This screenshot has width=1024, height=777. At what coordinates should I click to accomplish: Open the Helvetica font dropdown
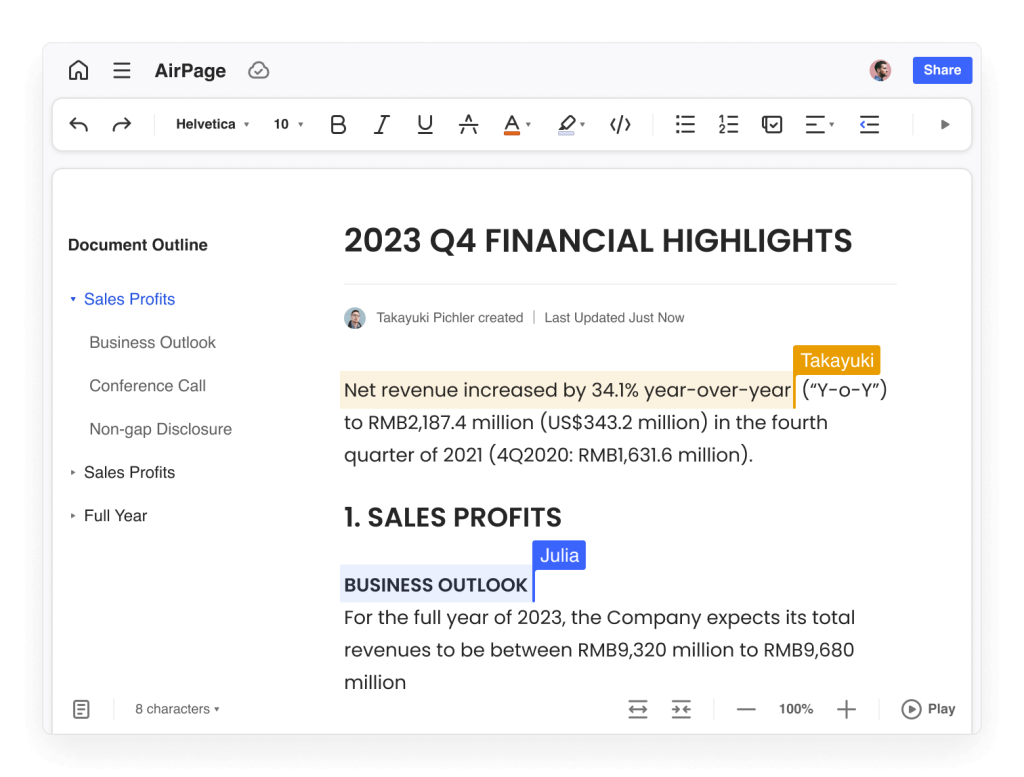point(212,124)
